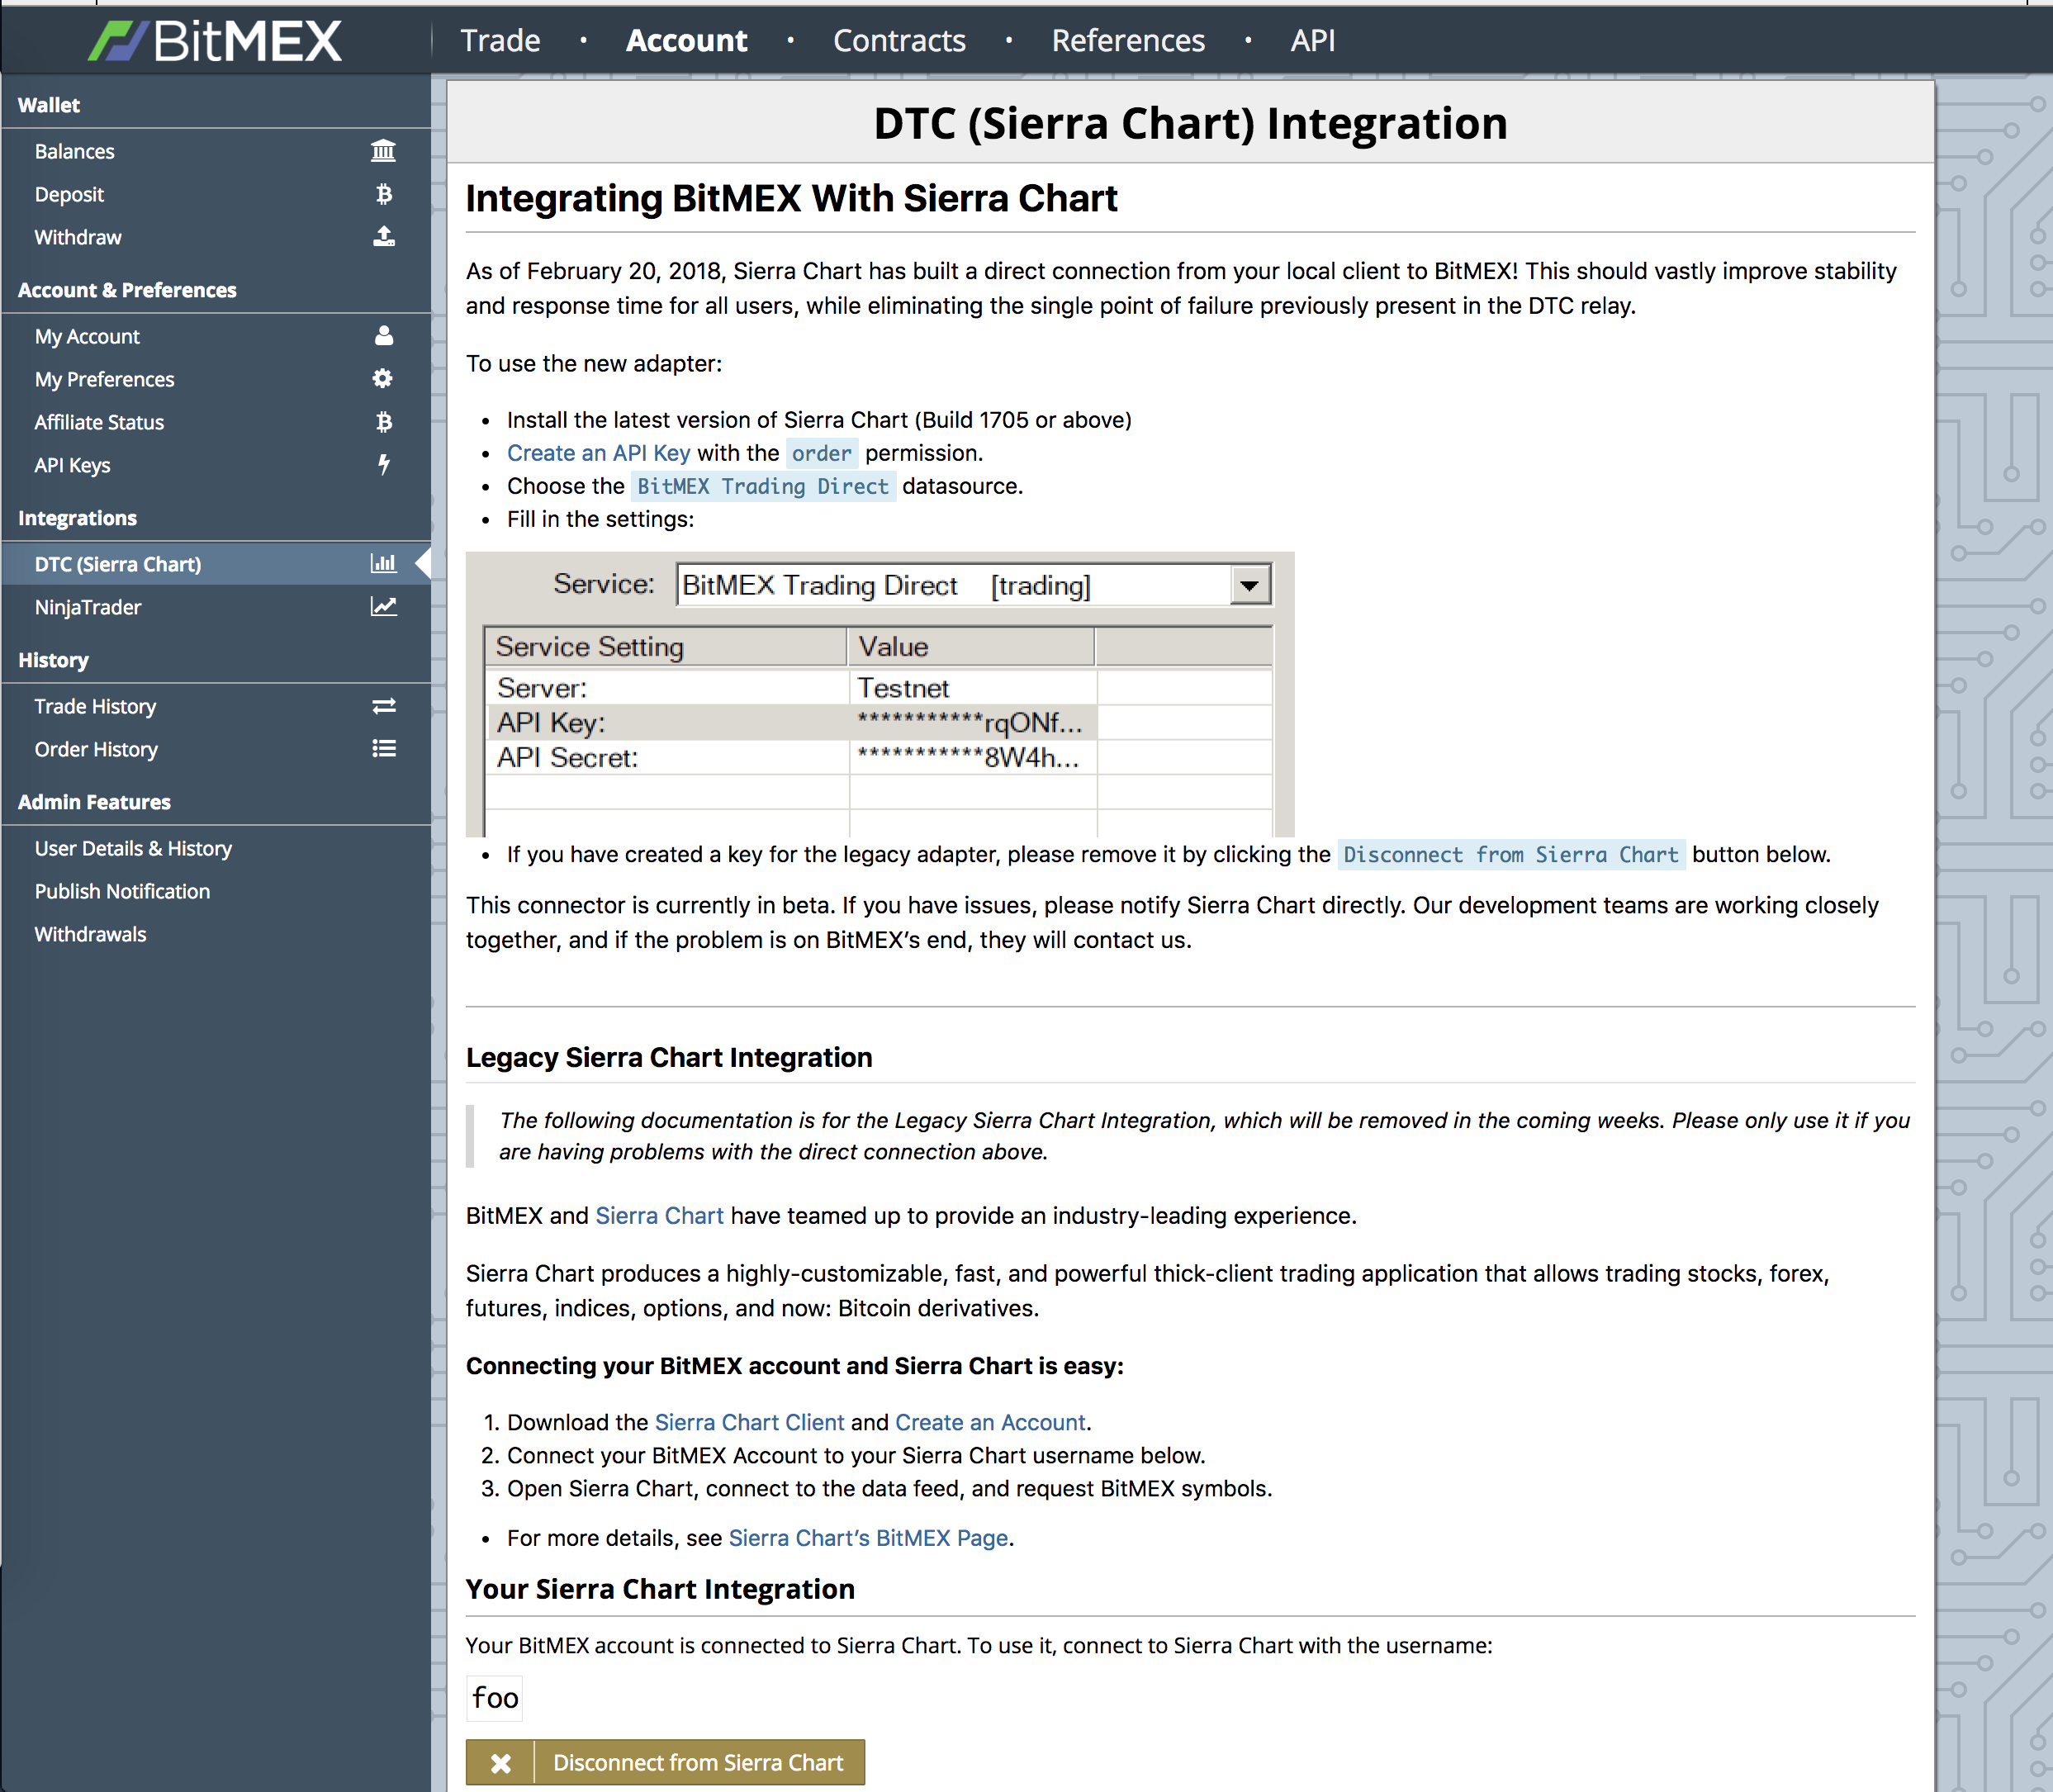Click the upload icon beside Withdraw
Screen dimensions: 2053x1792
coord(383,237)
